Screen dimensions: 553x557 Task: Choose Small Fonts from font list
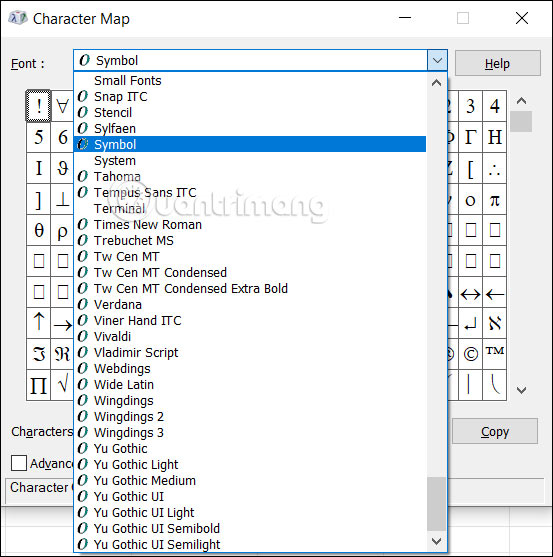(x=250, y=81)
